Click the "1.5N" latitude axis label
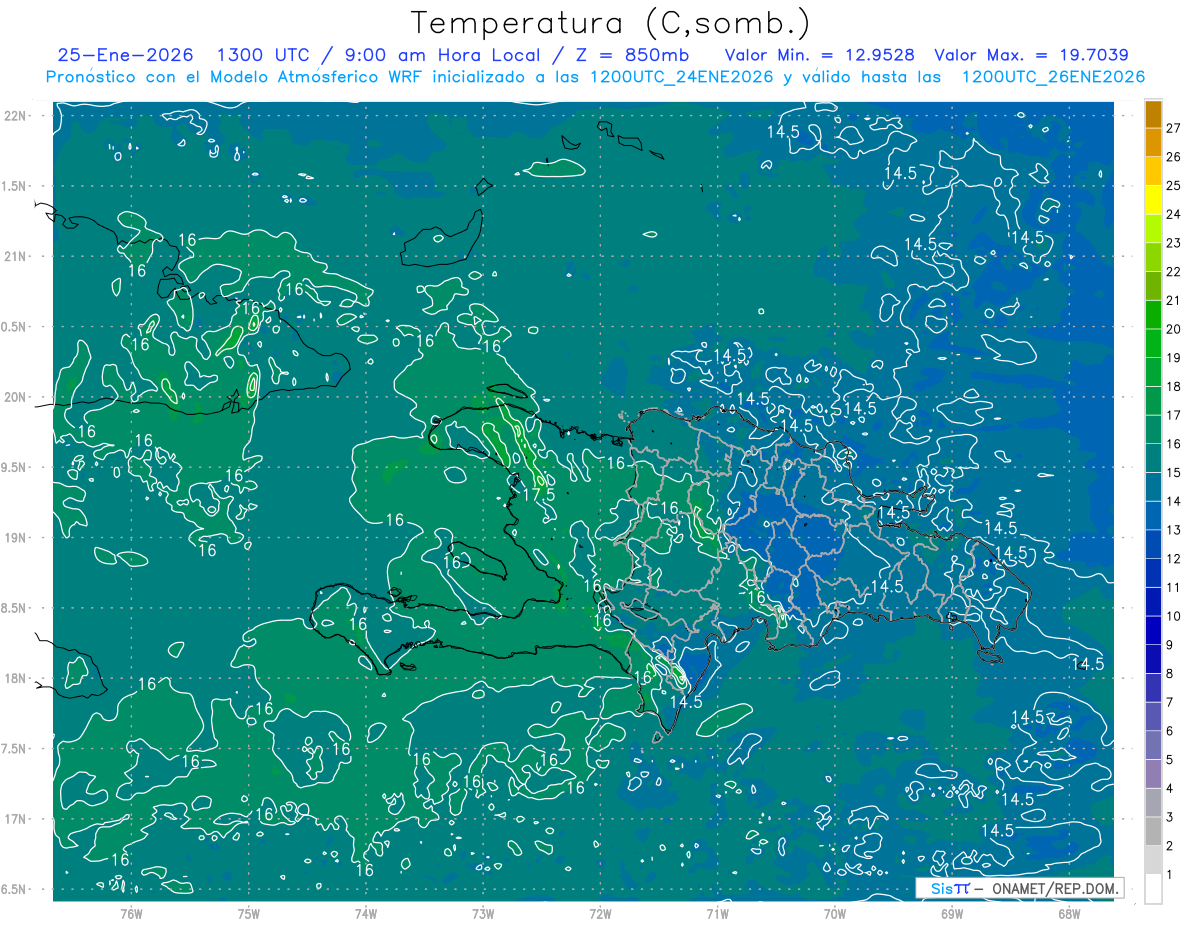 pyautogui.click(x=15, y=186)
